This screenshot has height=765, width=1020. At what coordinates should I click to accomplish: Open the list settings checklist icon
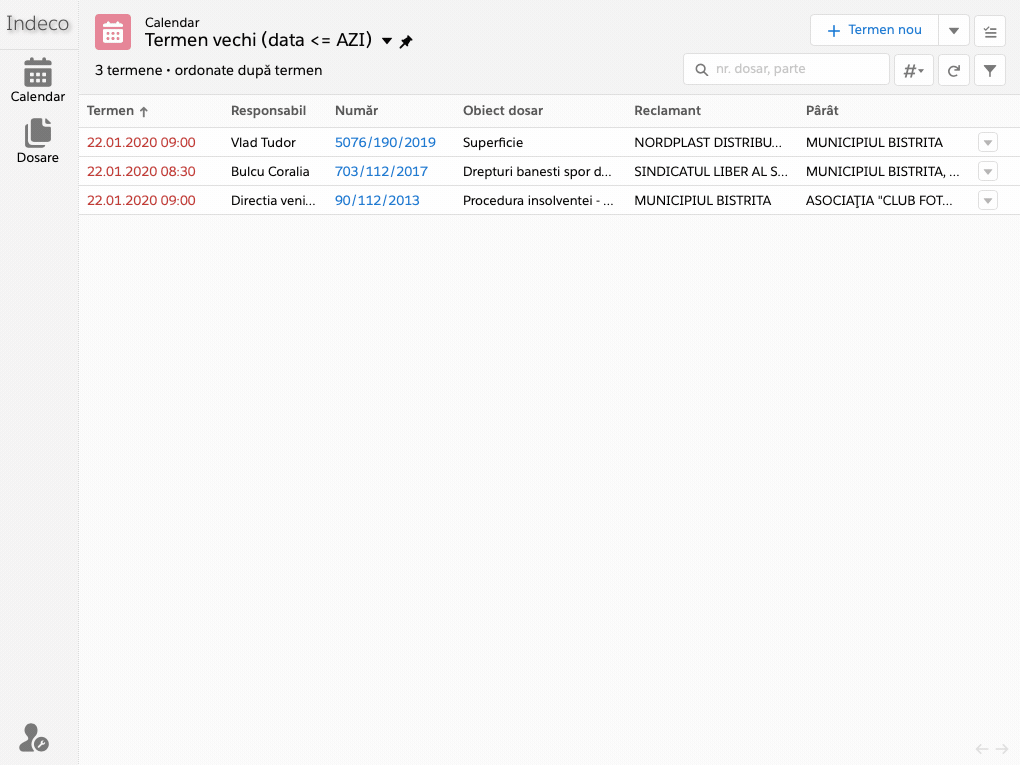point(989,31)
